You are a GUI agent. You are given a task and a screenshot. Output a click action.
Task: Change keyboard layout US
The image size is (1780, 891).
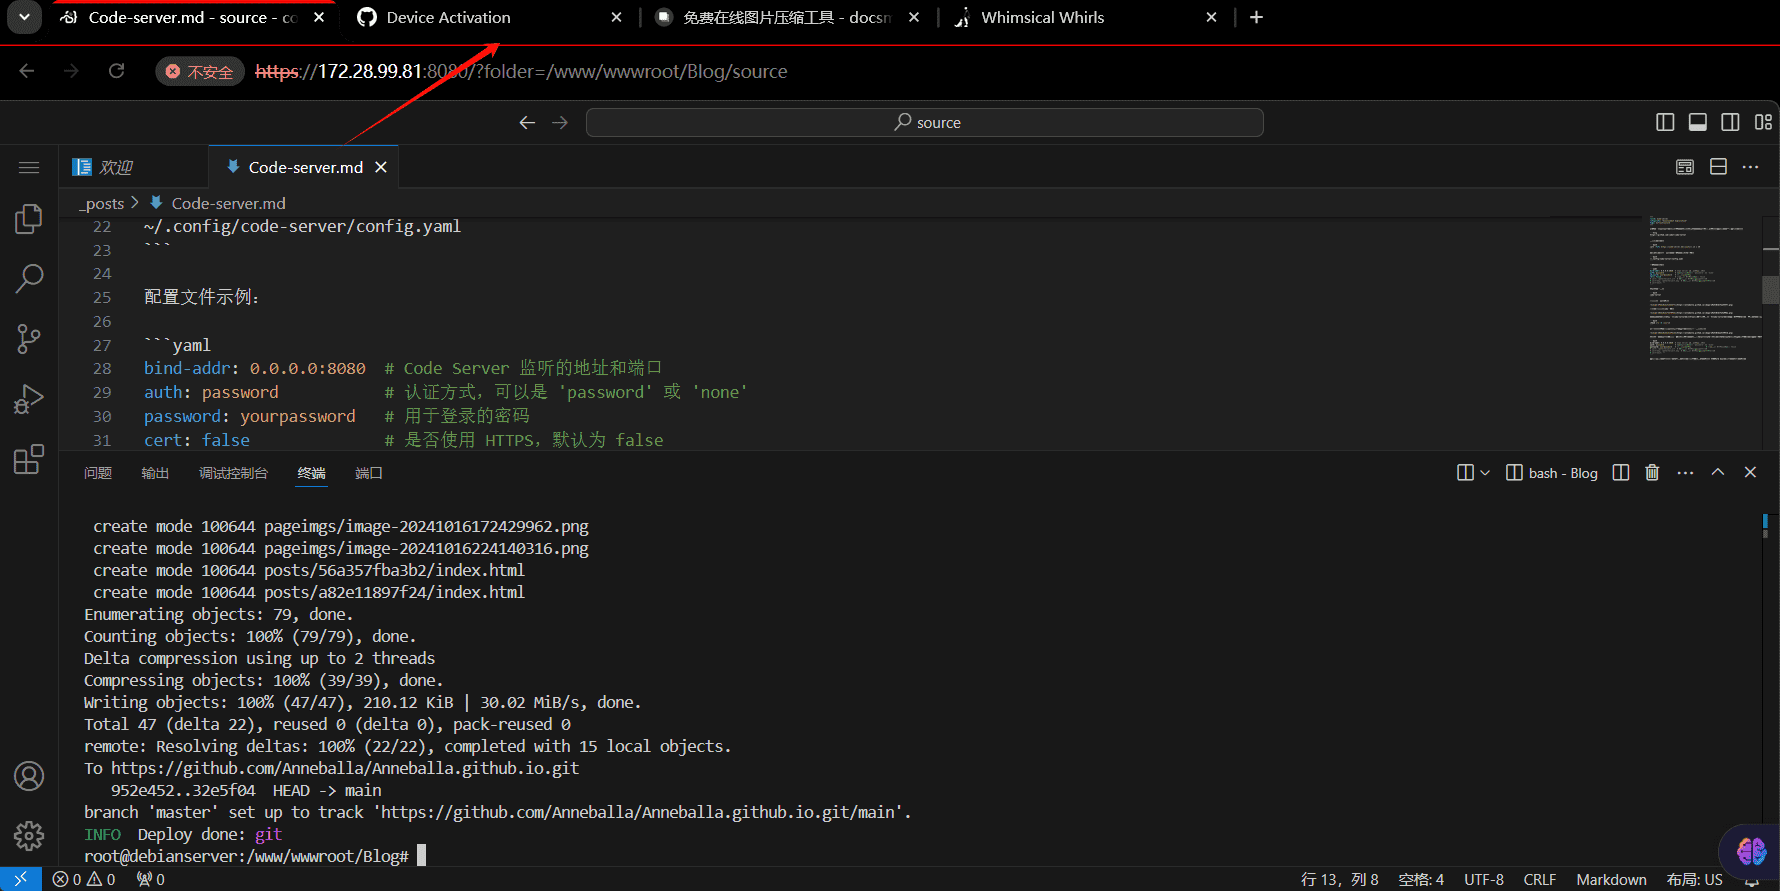[1694, 879]
